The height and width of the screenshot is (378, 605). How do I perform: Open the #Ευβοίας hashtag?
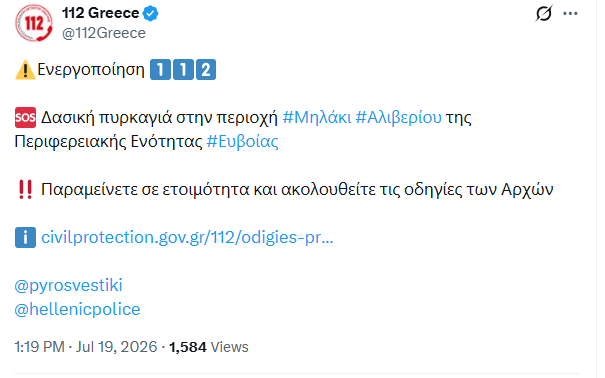[x=242, y=142]
